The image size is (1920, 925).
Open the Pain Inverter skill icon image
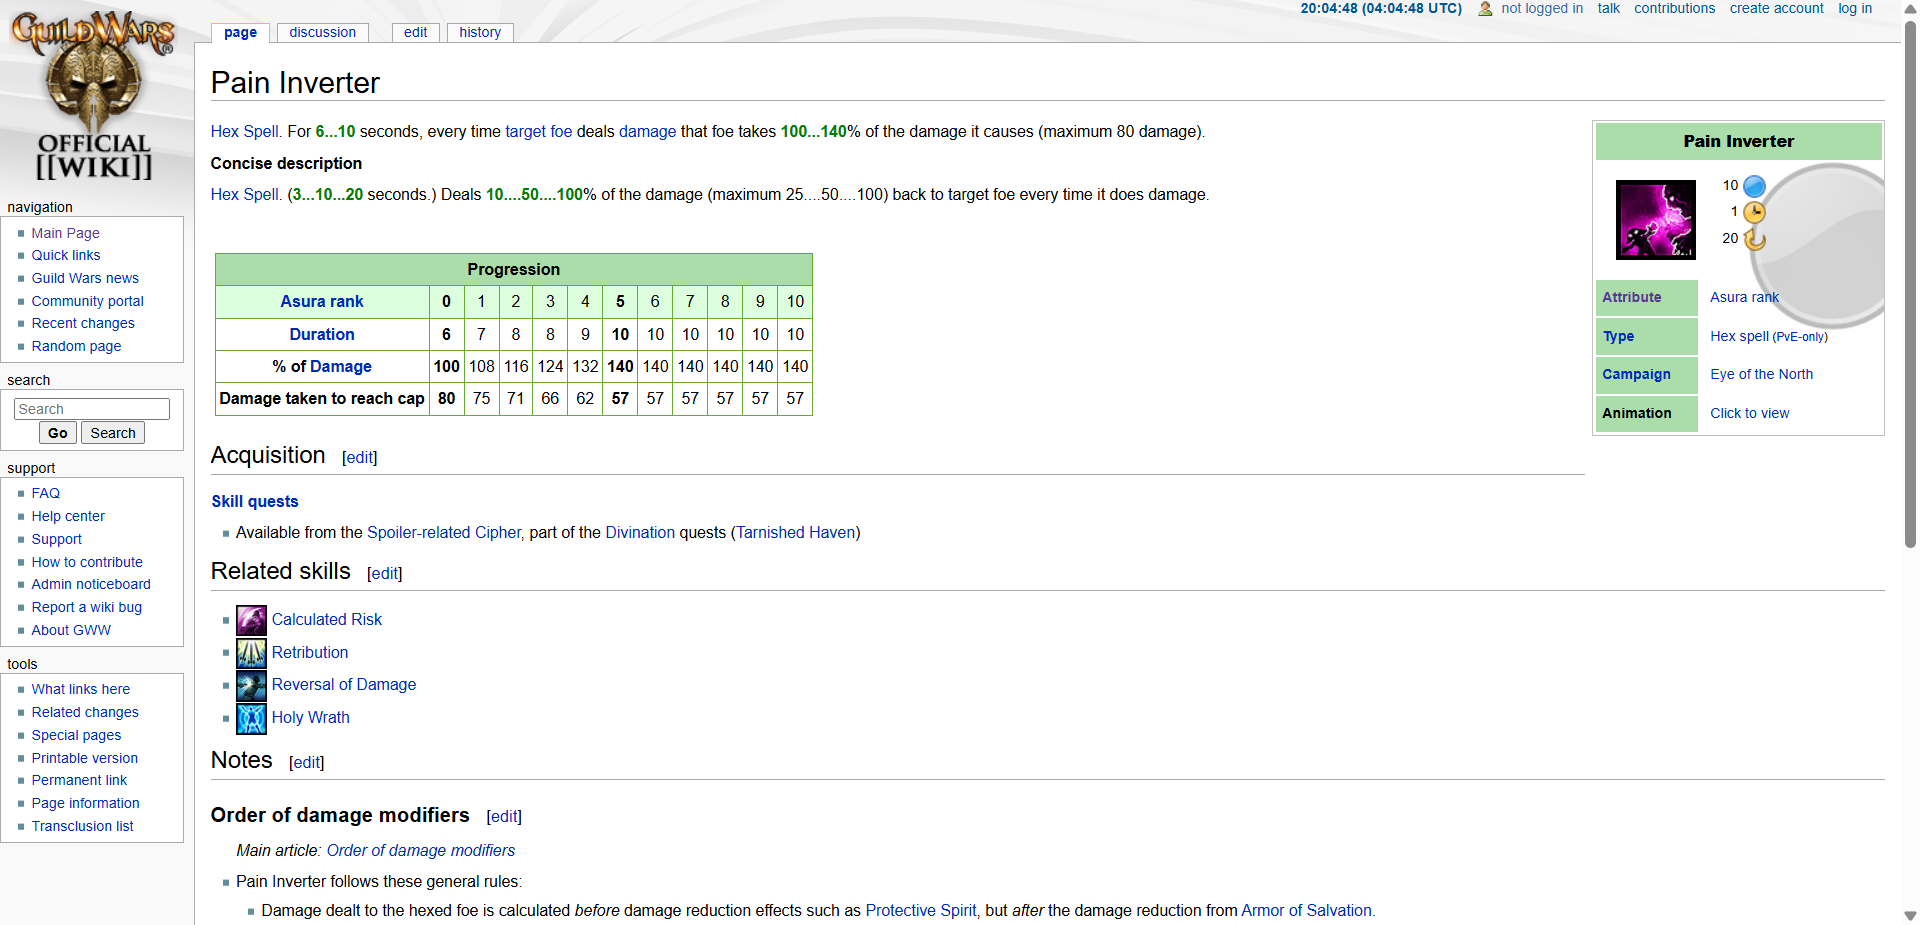point(1656,220)
